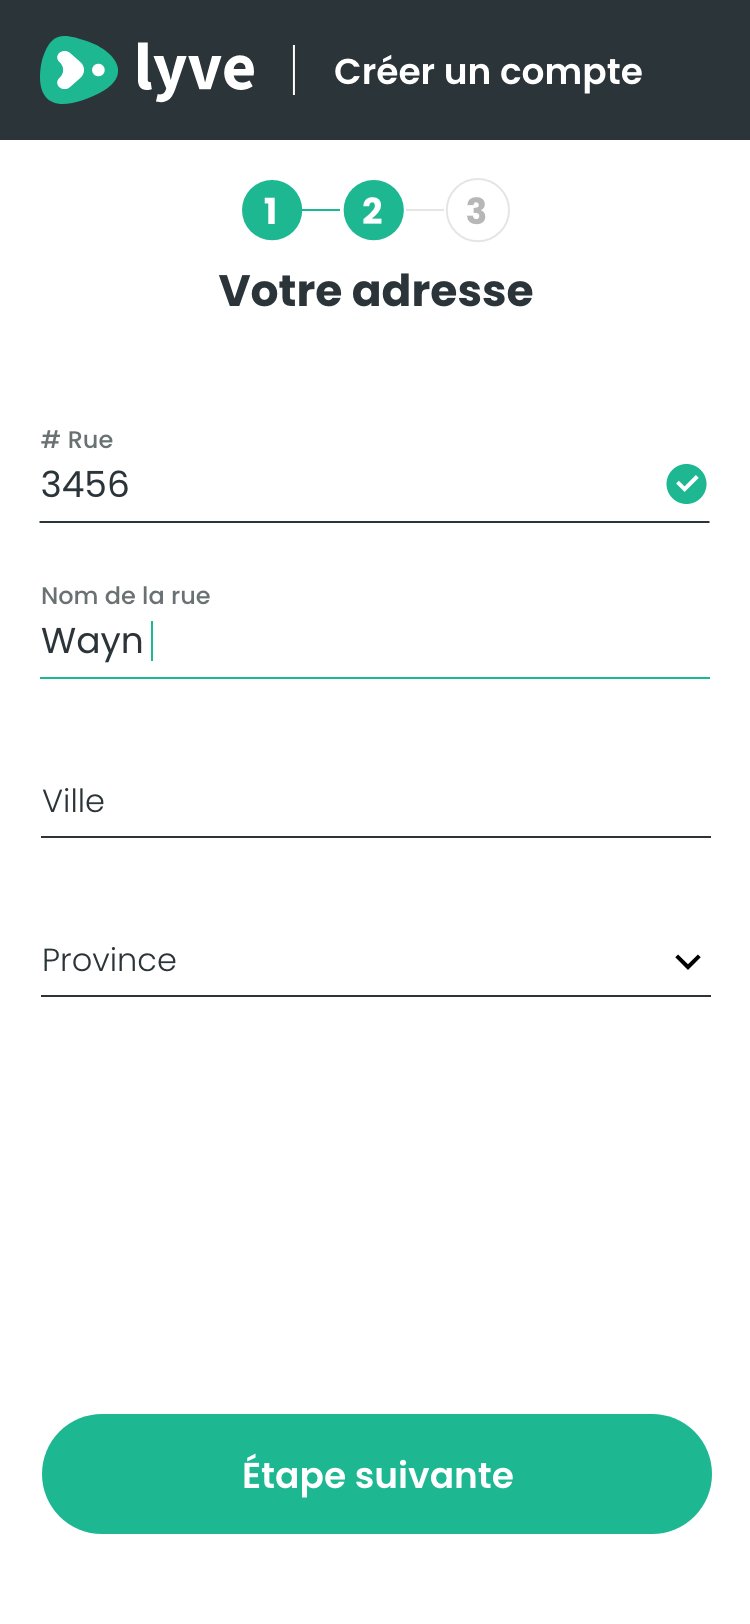750x1624 pixels.
Task: Jump to the step 3 circle
Action: pos(477,211)
